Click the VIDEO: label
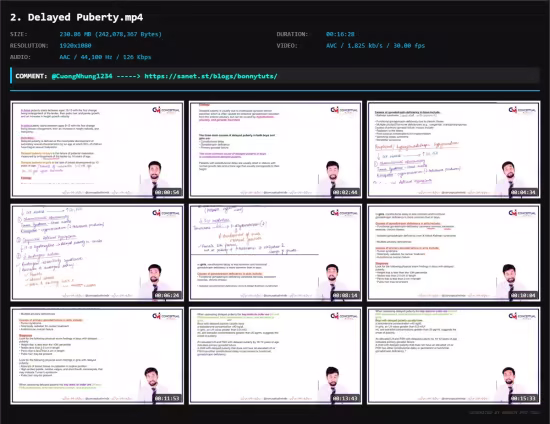550x424 pixels. pyautogui.click(x=287, y=46)
